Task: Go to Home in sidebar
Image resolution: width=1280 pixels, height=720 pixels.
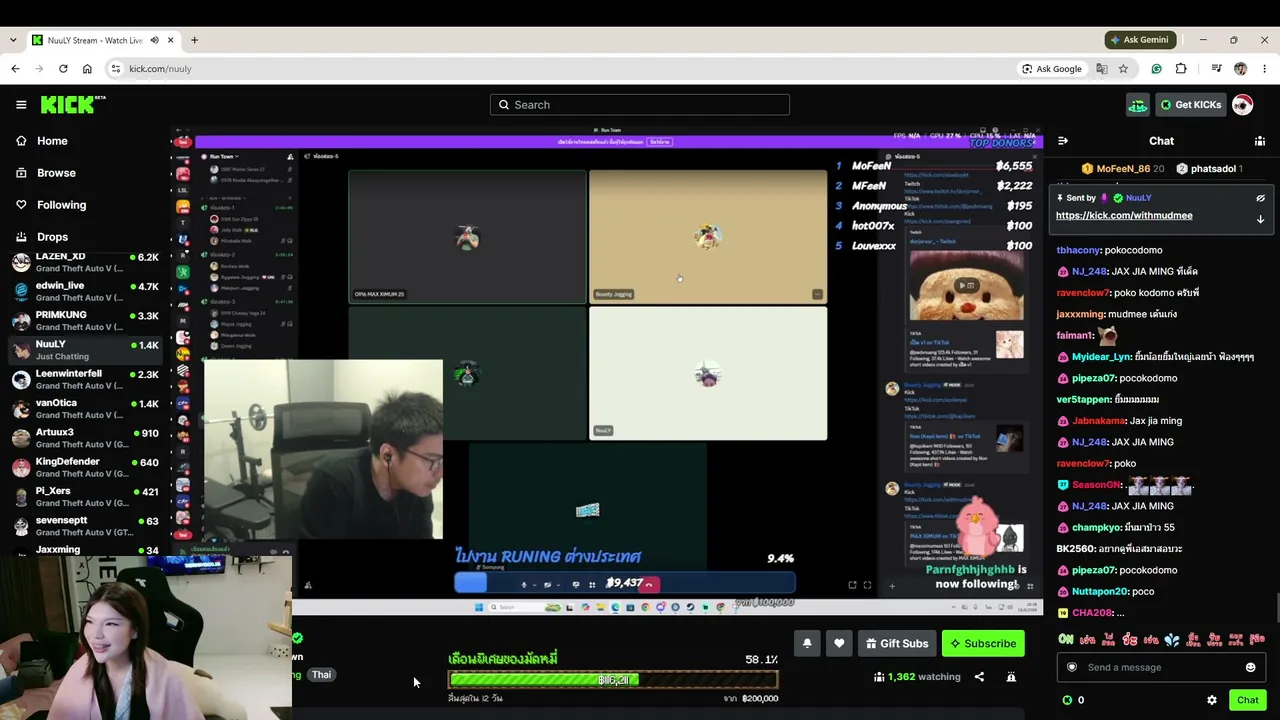Action: [x=52, y=141]
